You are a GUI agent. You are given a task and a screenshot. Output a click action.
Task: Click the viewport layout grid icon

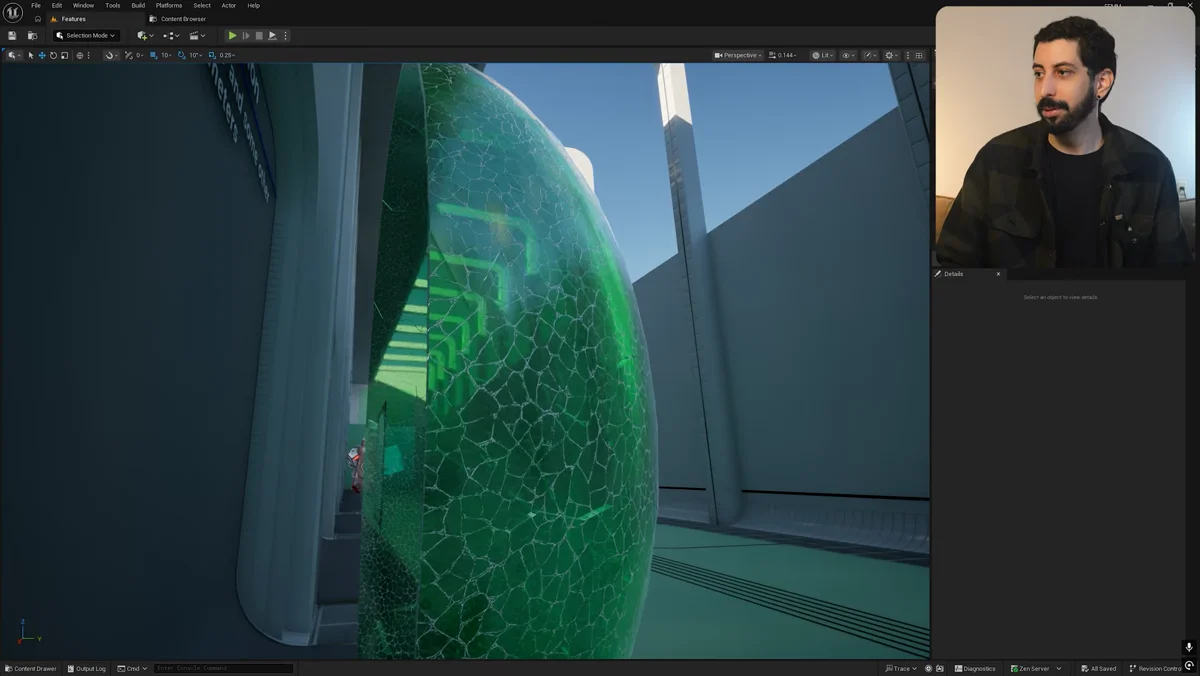pyautogui.click(x=919, y=55)
